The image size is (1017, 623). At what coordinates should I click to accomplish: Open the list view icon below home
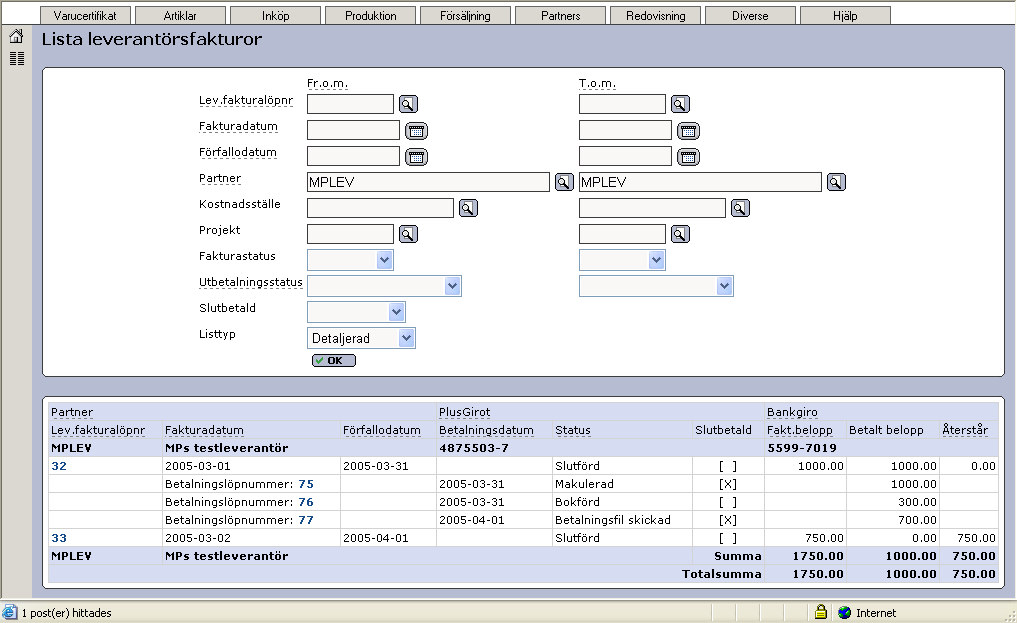17,58
